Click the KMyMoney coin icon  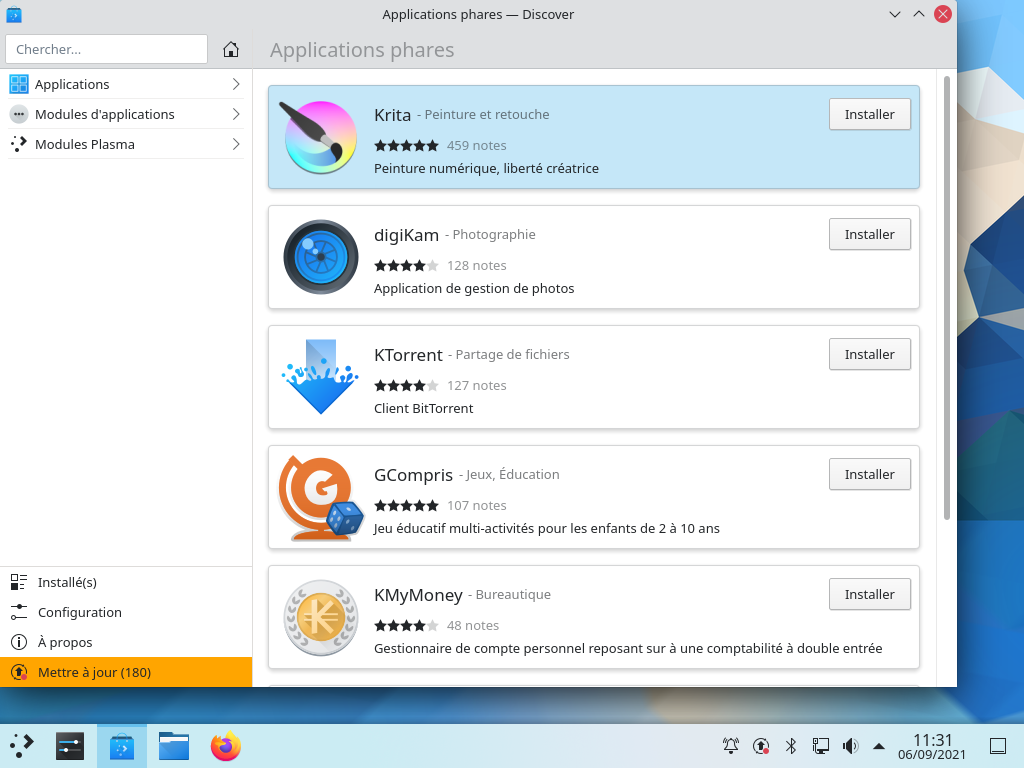click(321, 618)
